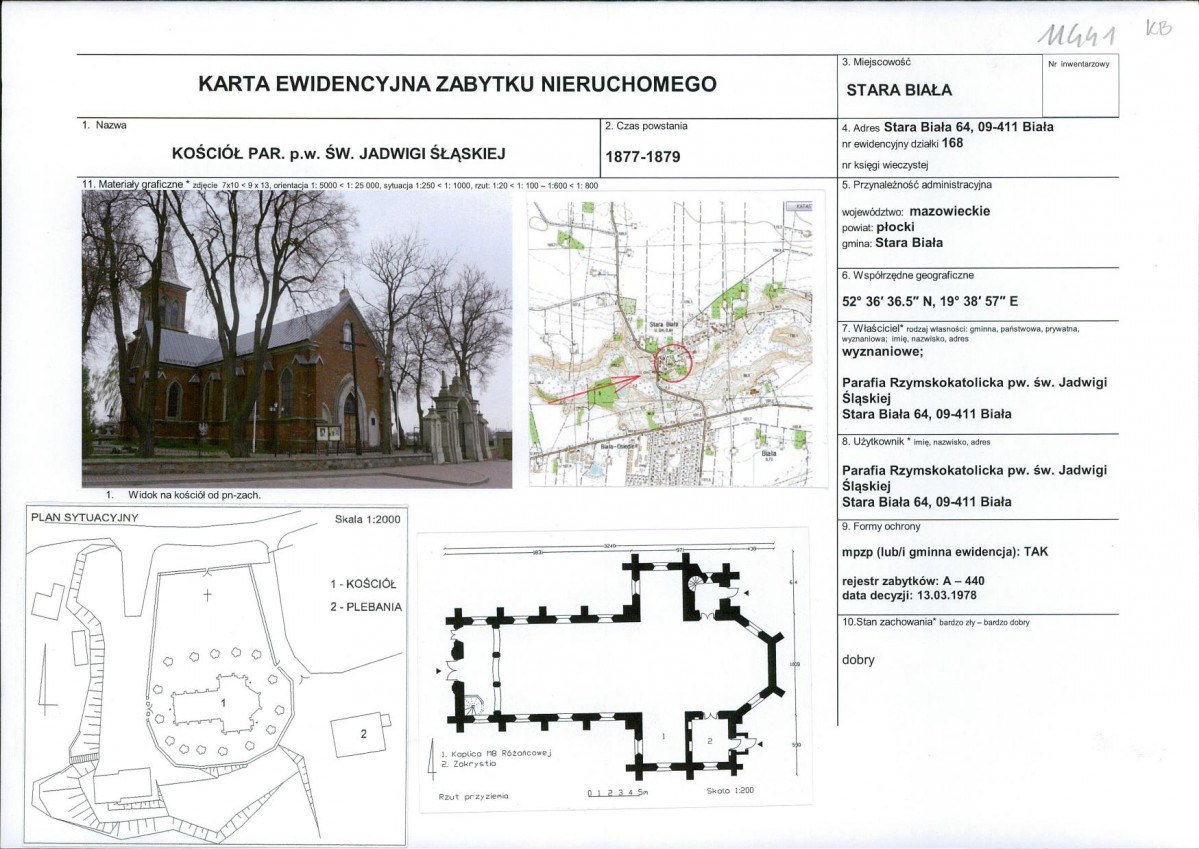The width and height of the screenshot is (1199, 849).
Task: Click legend entry 1. Kaplica MB Różańcowej
Action: coord(496,753)
